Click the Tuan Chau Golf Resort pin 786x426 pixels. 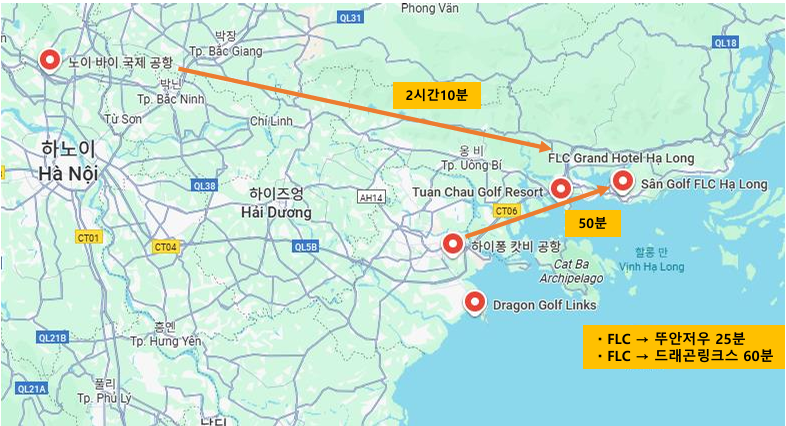(x=561, y=190)
